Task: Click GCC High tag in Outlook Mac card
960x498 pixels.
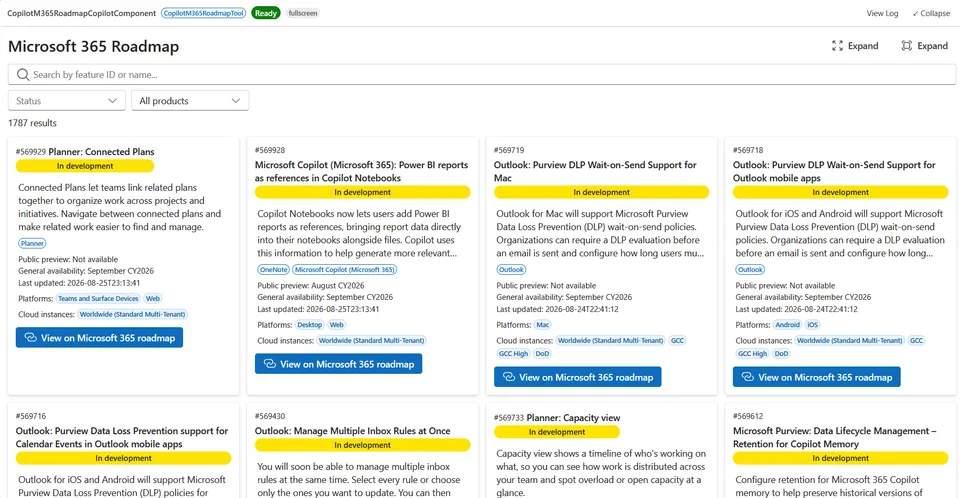Action: pos(513,354)
